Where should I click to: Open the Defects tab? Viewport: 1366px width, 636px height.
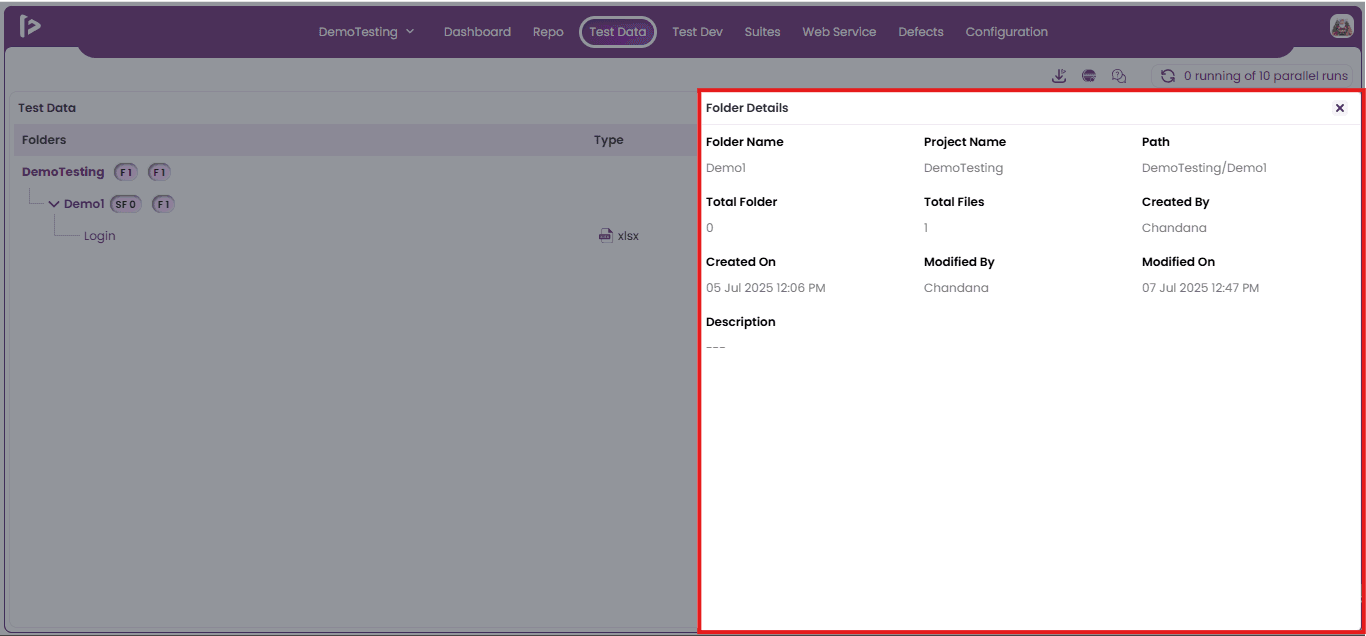pos(921,32)
